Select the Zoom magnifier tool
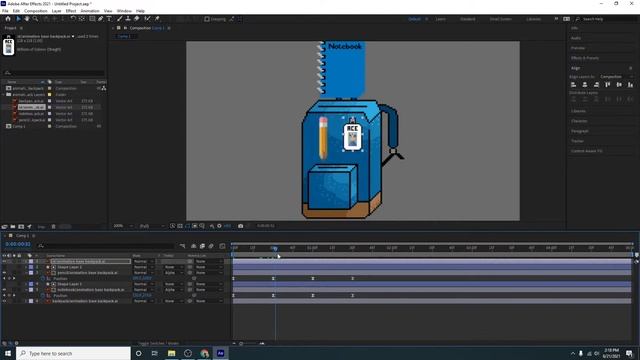Viewport: 640px width, 360px height. pyautogui.click(x=36, y=19)
